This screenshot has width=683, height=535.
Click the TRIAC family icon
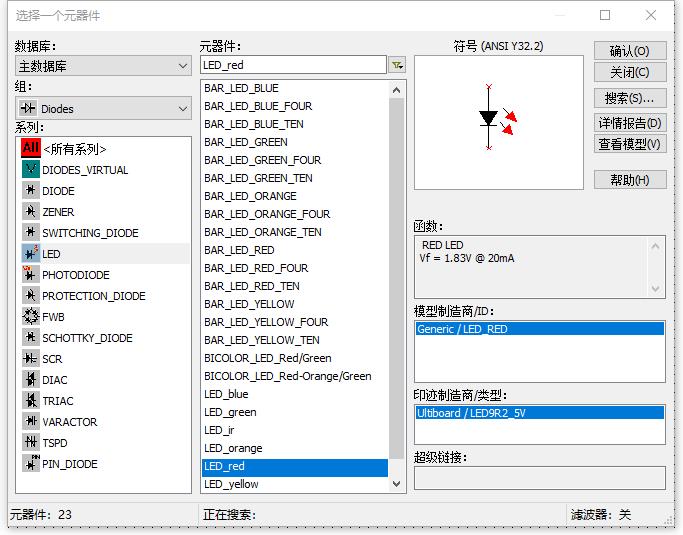(x=30, y=400)
